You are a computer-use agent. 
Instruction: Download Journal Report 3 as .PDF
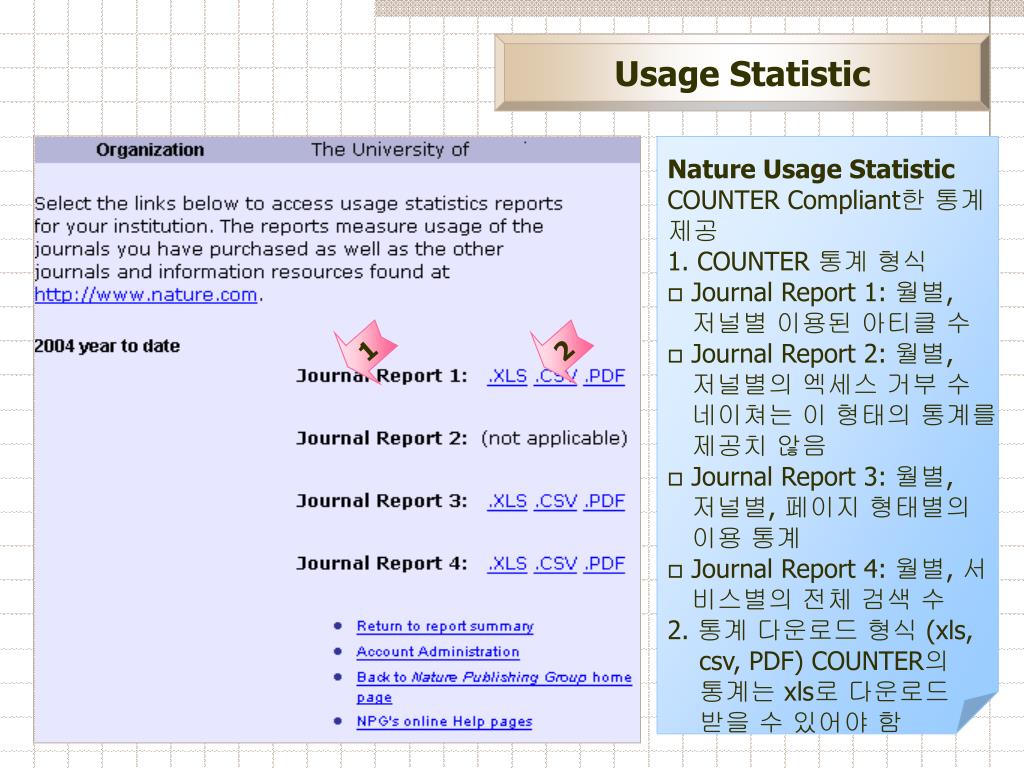[x=605, y=501]
